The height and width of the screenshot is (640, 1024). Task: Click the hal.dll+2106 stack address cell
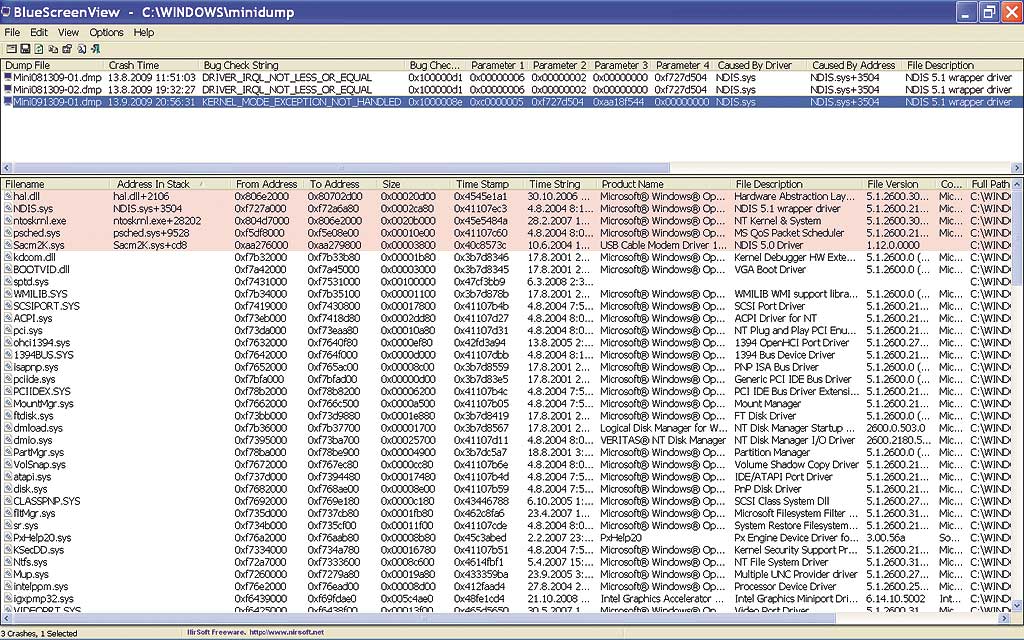(x=140, y=196)
